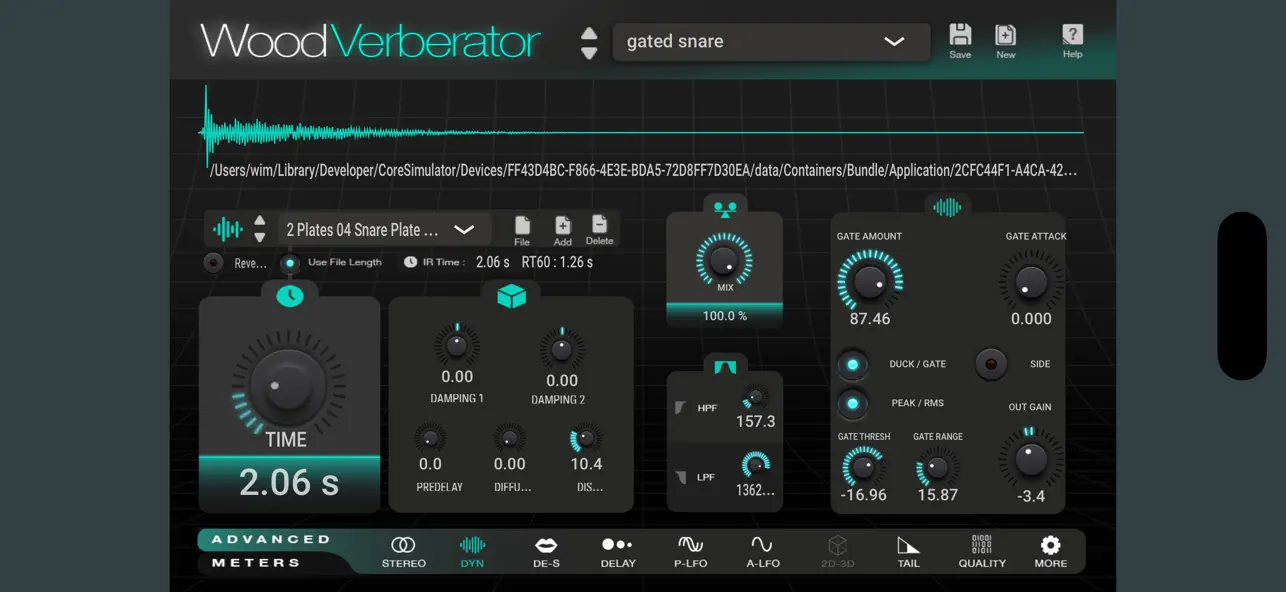
Task: Click the impulse response waveform display
Action: [643, 131]
